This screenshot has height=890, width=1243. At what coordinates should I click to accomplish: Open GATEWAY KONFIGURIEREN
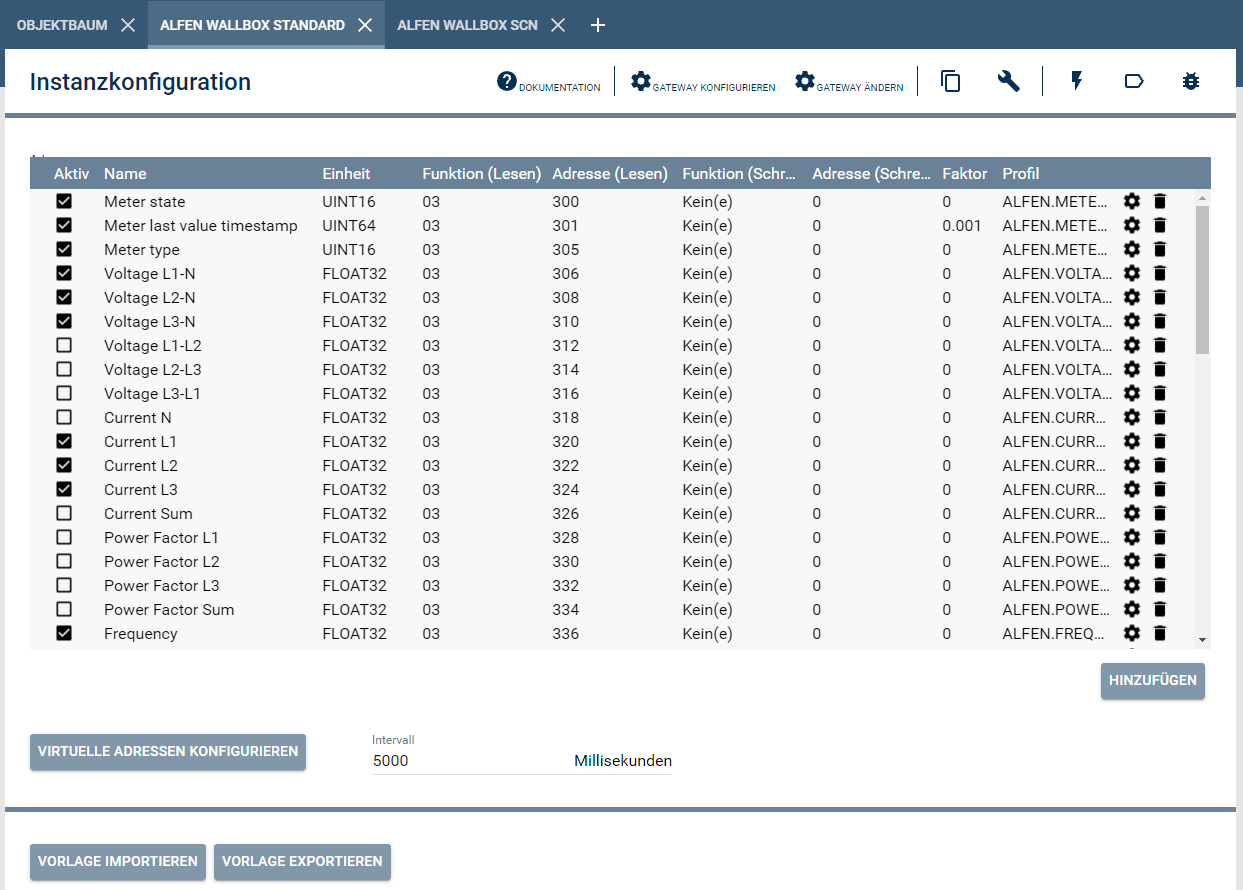tap(702, 83)
